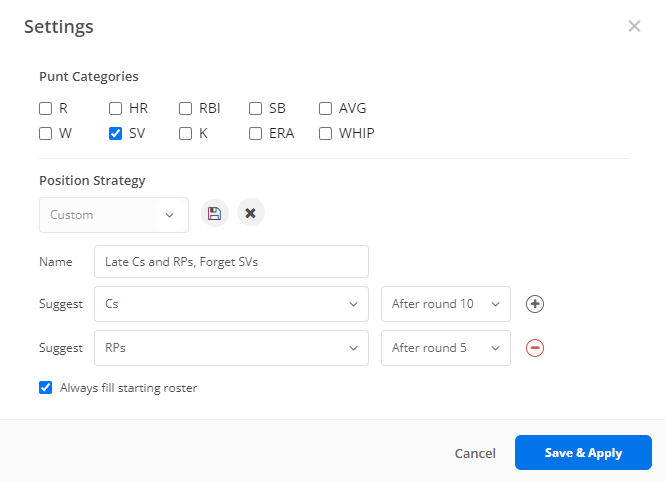Click the save strategy floppy disk icon

pos(214,213)
